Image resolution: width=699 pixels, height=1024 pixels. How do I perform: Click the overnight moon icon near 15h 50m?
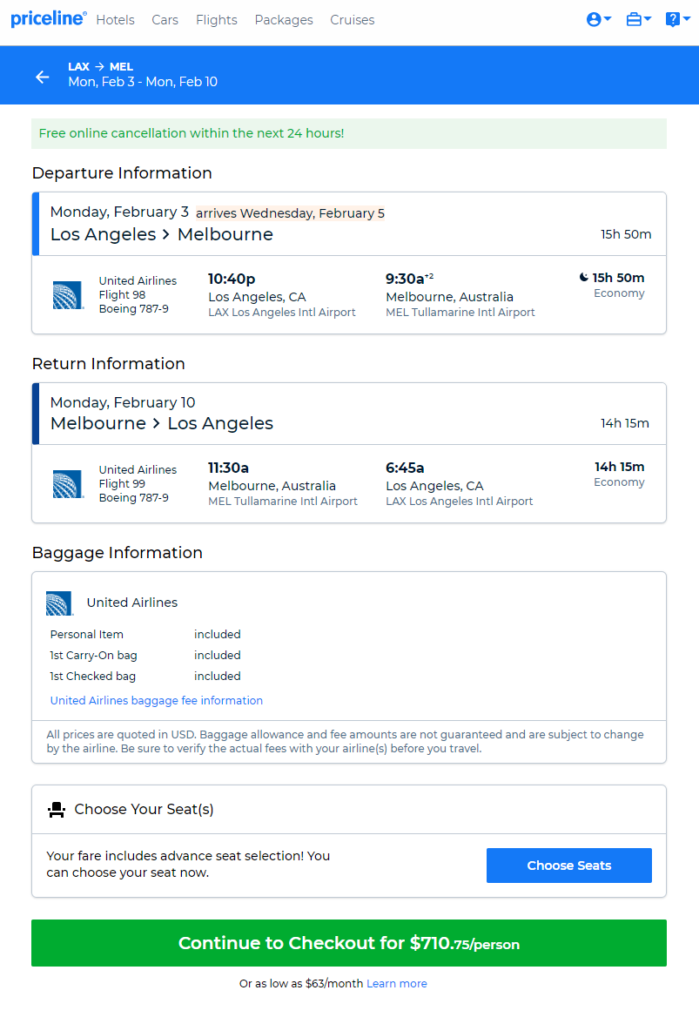(583, 278)
